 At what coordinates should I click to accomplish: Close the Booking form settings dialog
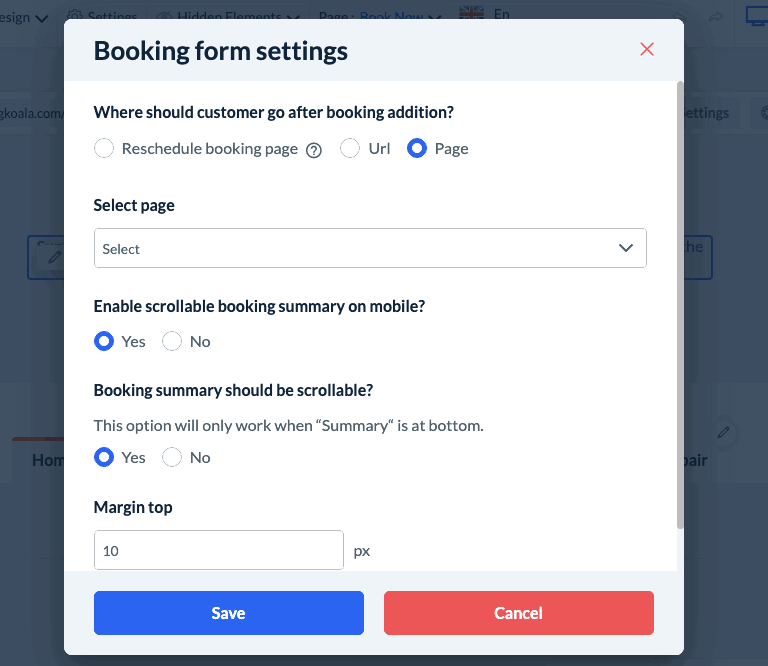tap(647, 50)
